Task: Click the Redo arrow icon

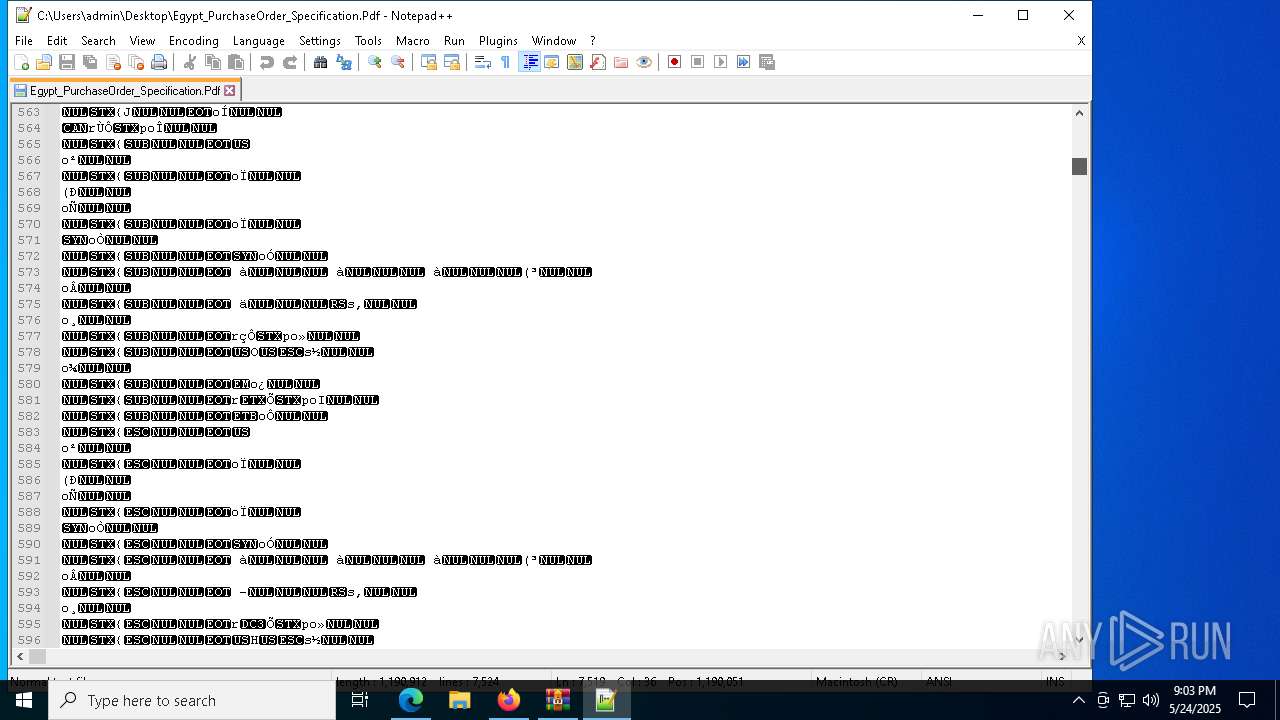Action: pos(290,62)
